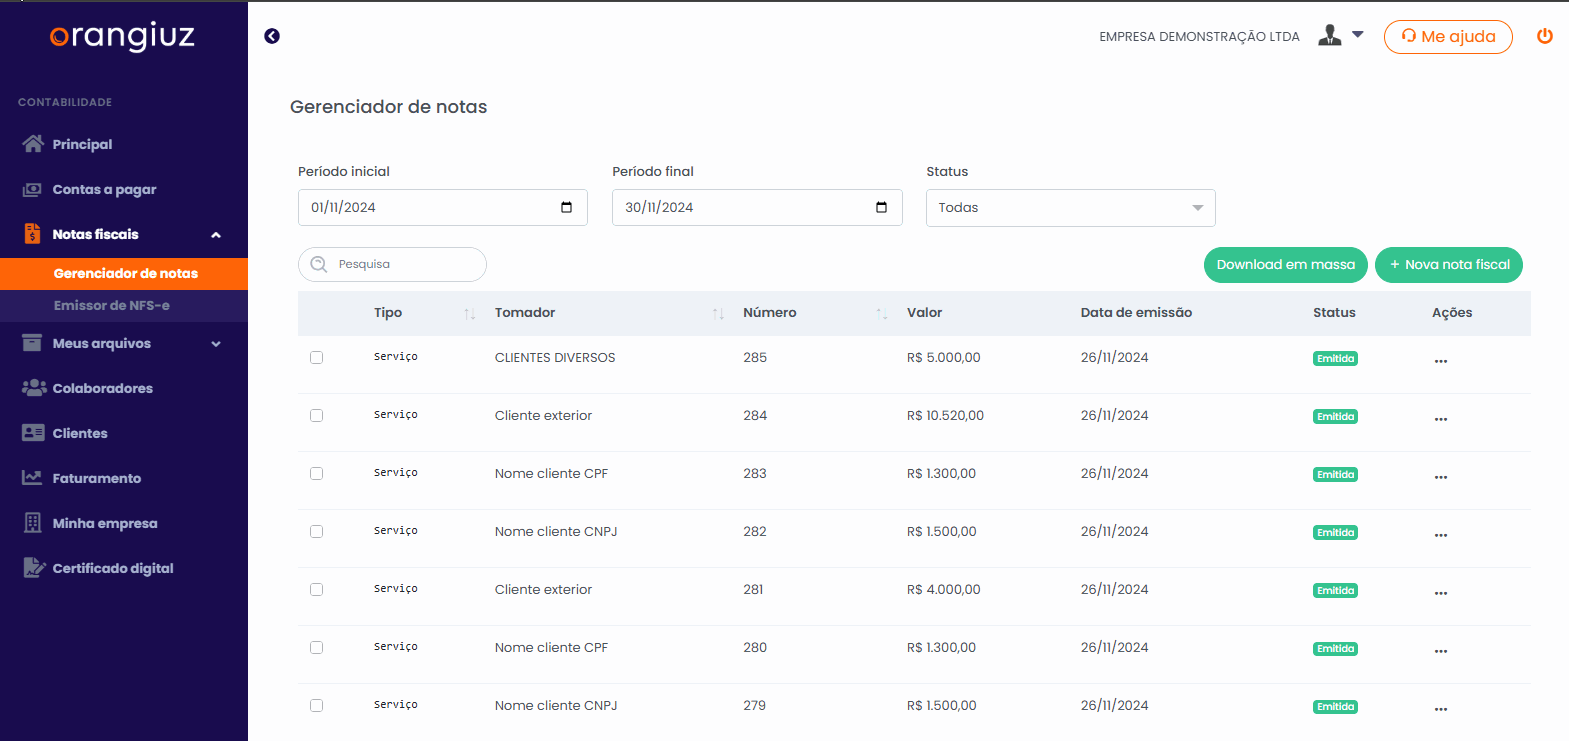Click the Certificado digital menu label
Image resolution: width=1569 pixels, height=741 pixels.
[113, 568]
